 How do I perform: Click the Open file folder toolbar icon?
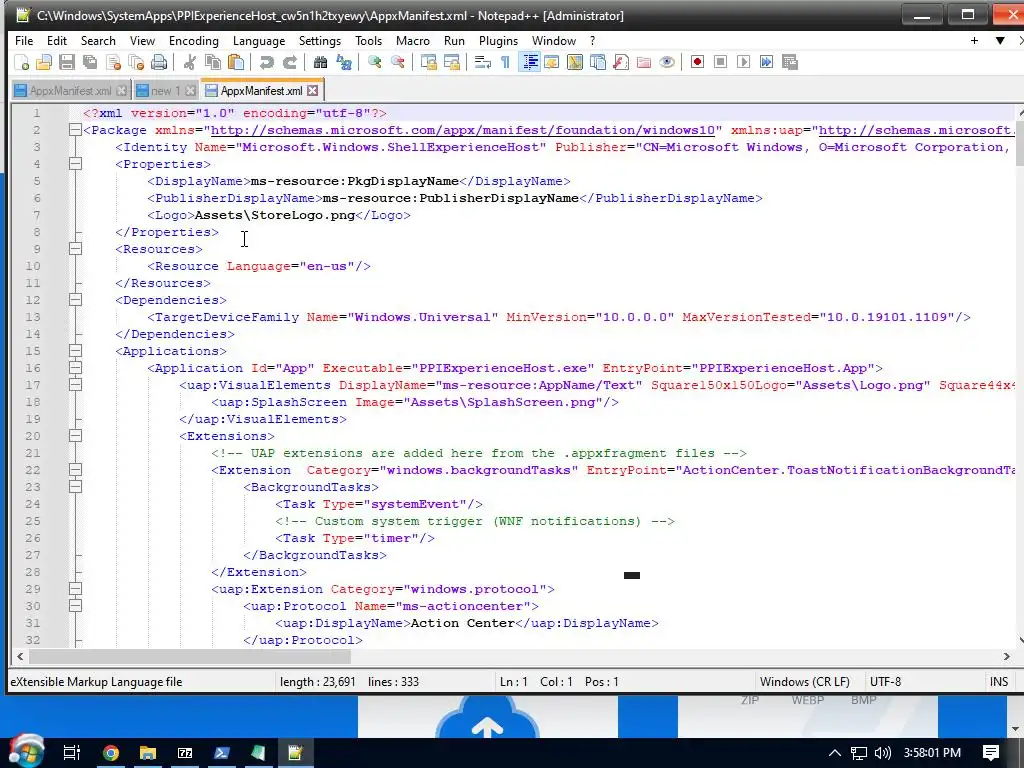44,62
